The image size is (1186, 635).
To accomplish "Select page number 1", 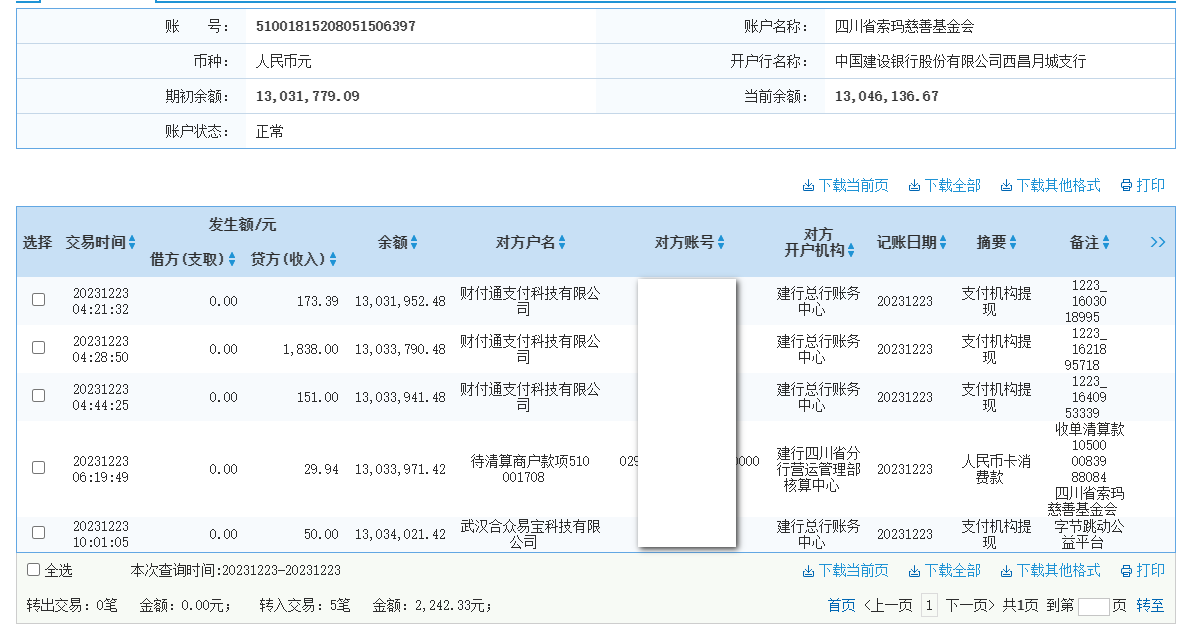I will (929, 606).
